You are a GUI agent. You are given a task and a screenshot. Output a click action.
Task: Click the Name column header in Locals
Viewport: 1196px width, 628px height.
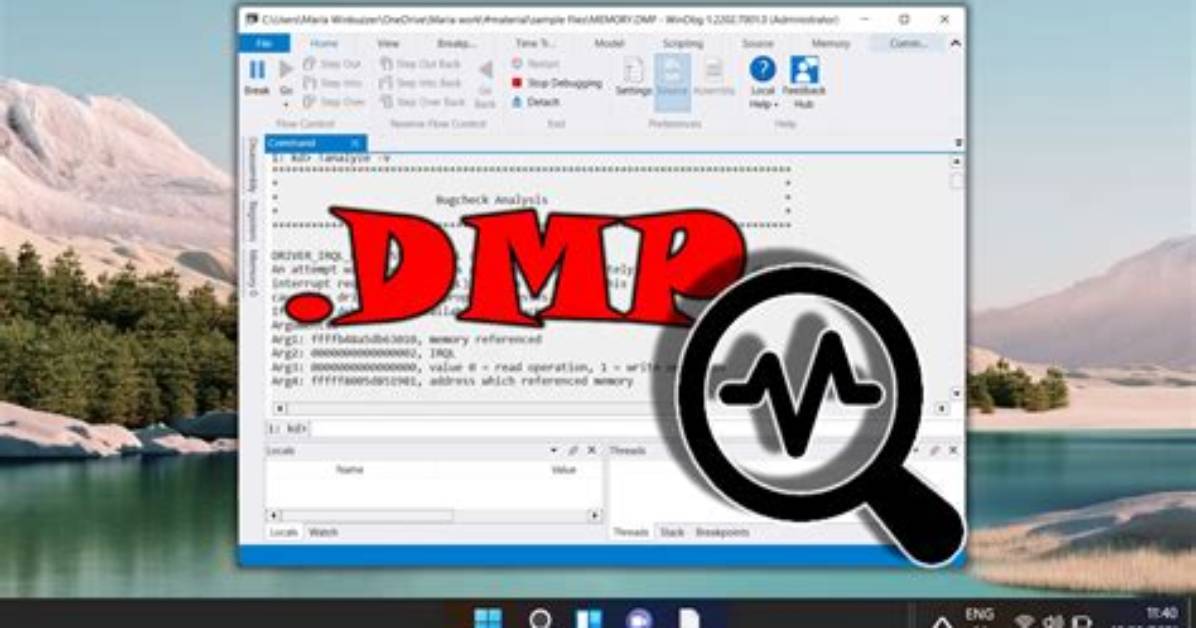[349, 470]
